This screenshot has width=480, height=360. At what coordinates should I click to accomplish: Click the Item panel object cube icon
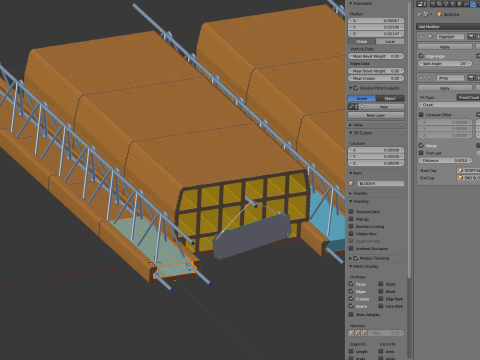tap(351, 184)
